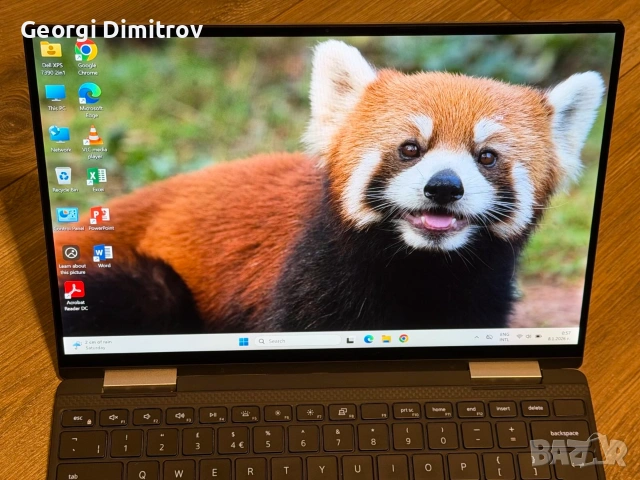The image size is (640, 480).
Task: Click the battery tray icon
Action: pos(539,336)
